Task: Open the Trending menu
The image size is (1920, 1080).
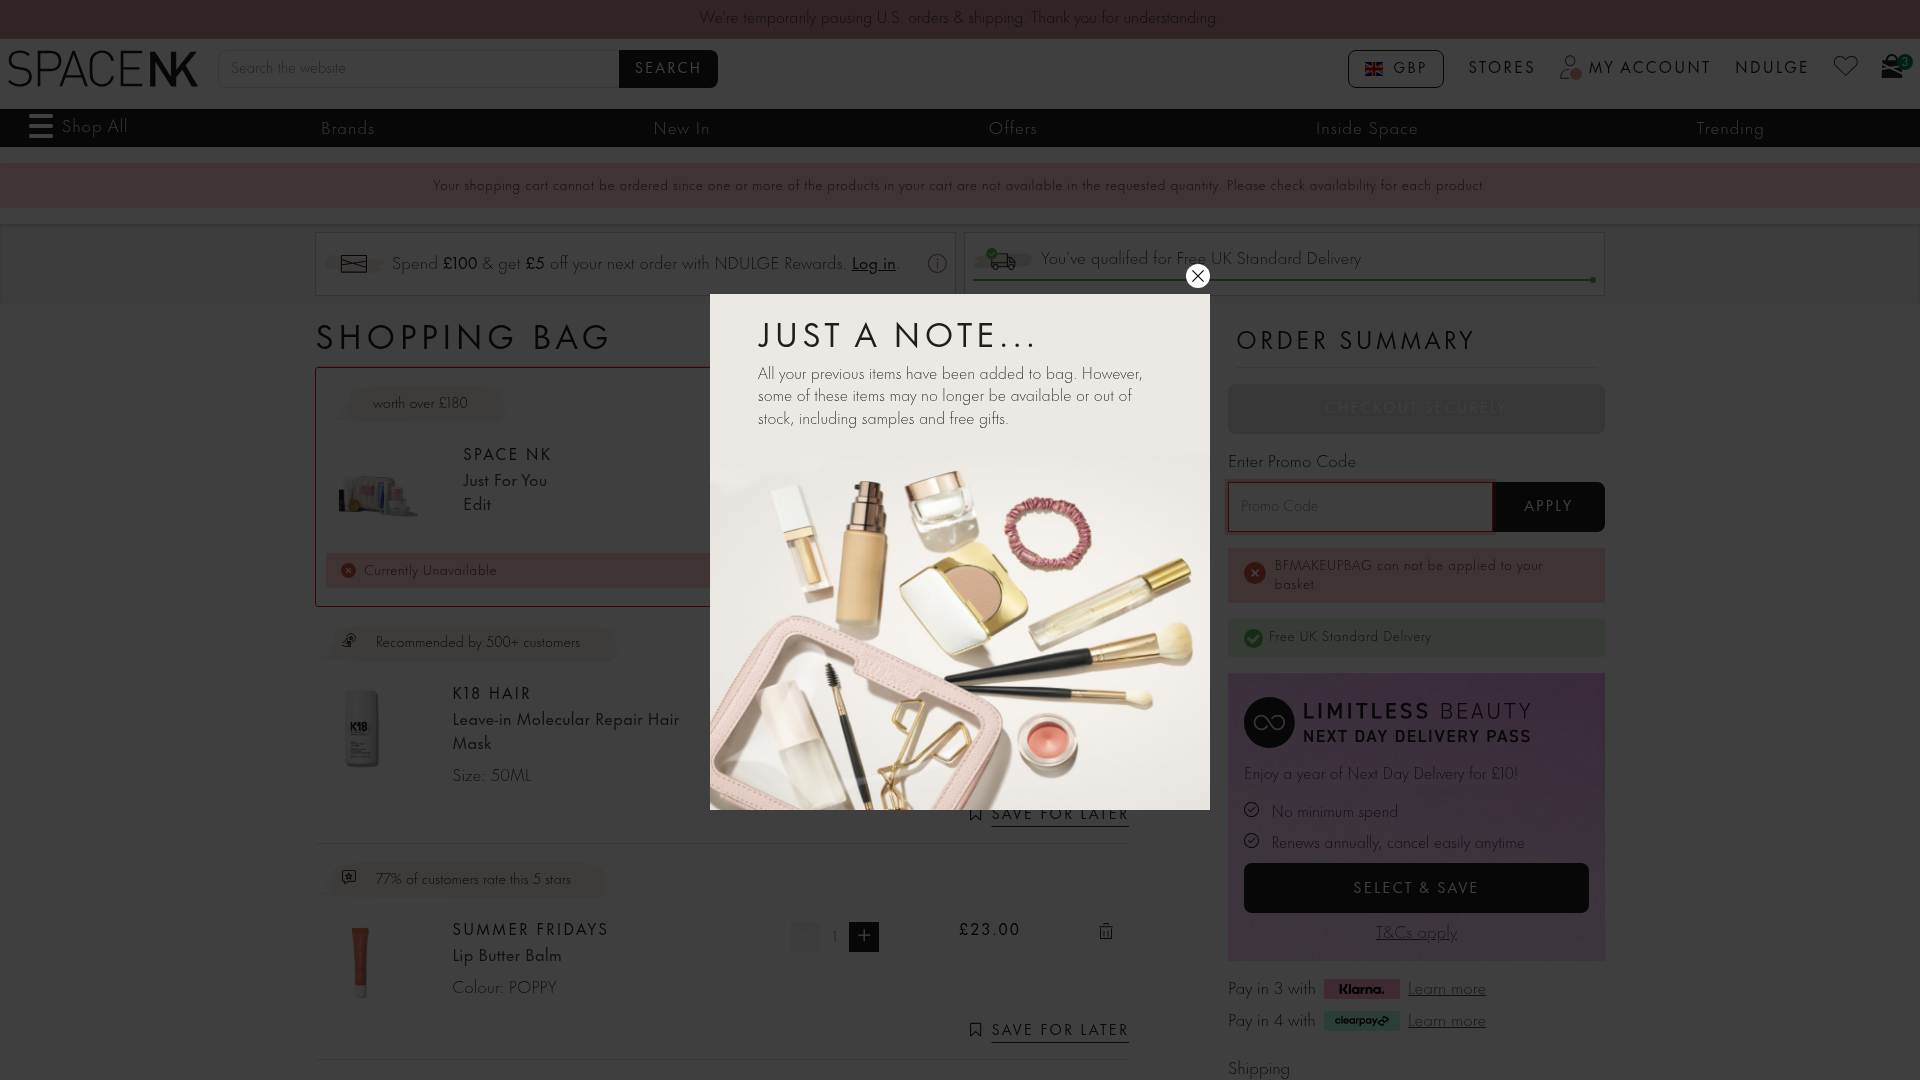Action: 1729,129
